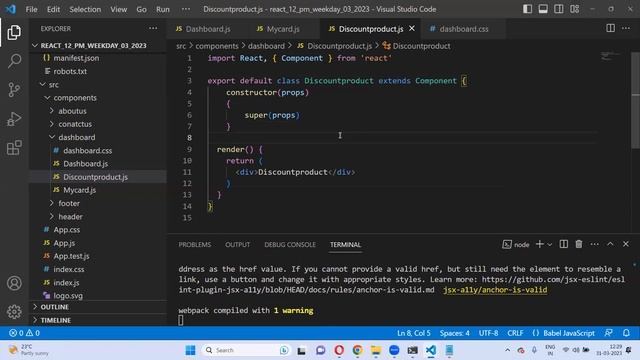Maximize the terminal panel with chevron

coord(610,244)
